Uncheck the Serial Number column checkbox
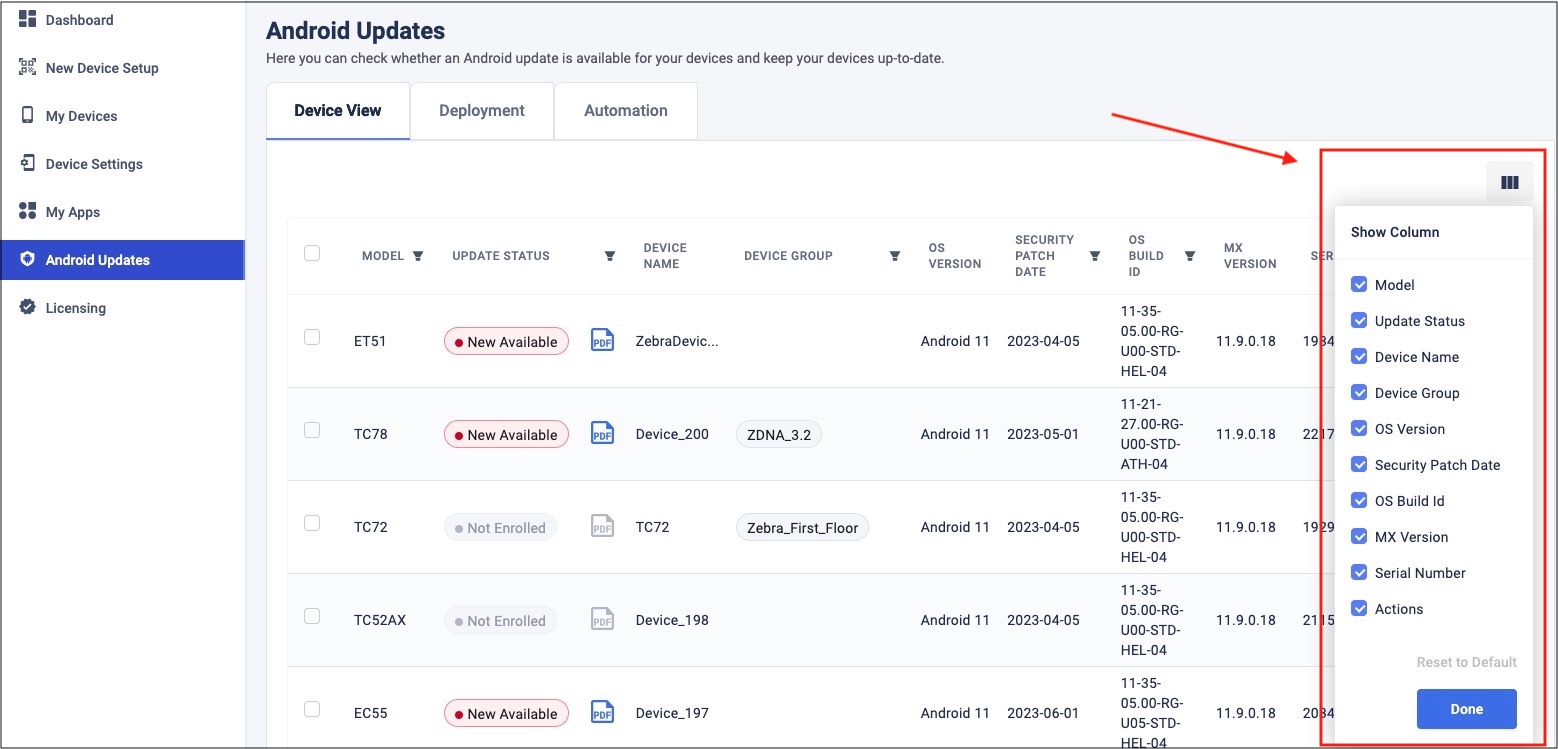The image size is (1558, 749). pyautogui.click(x=1359, y=573)
